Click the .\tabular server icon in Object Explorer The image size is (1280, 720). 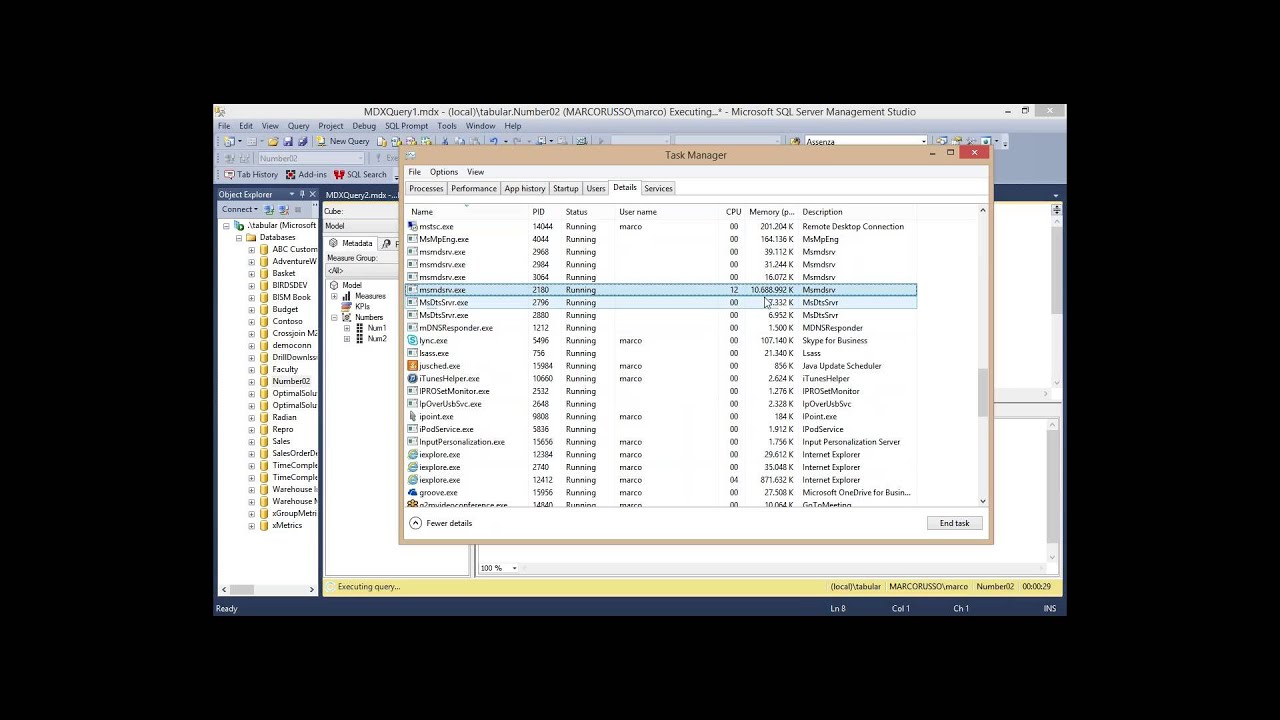click(239, 225)
